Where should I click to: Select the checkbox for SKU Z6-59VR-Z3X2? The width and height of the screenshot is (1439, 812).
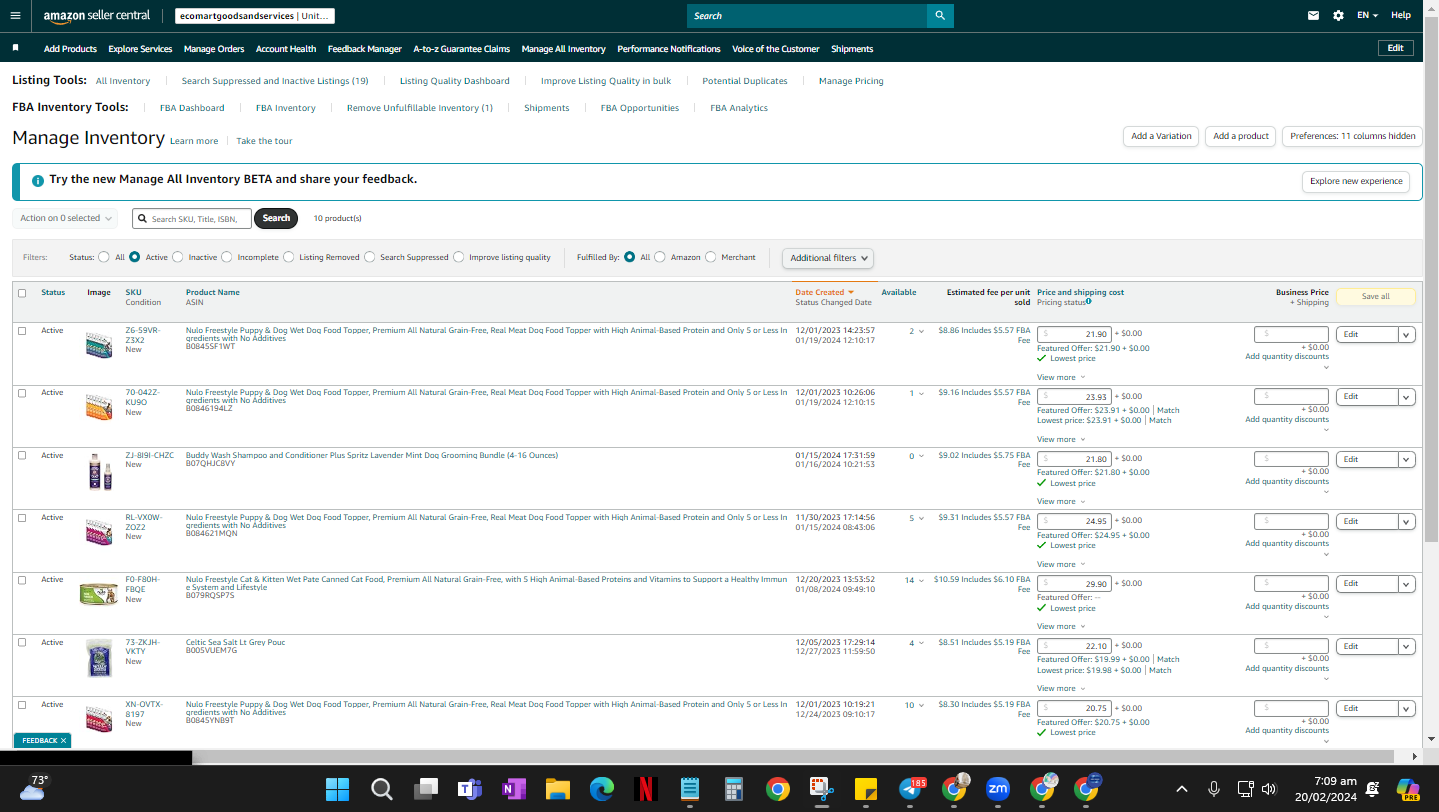tap(22, 331)
